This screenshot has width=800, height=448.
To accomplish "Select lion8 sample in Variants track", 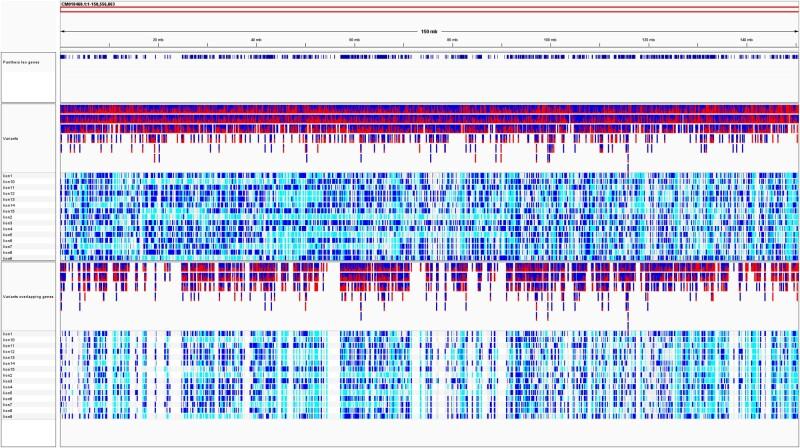I will [7, 252].
